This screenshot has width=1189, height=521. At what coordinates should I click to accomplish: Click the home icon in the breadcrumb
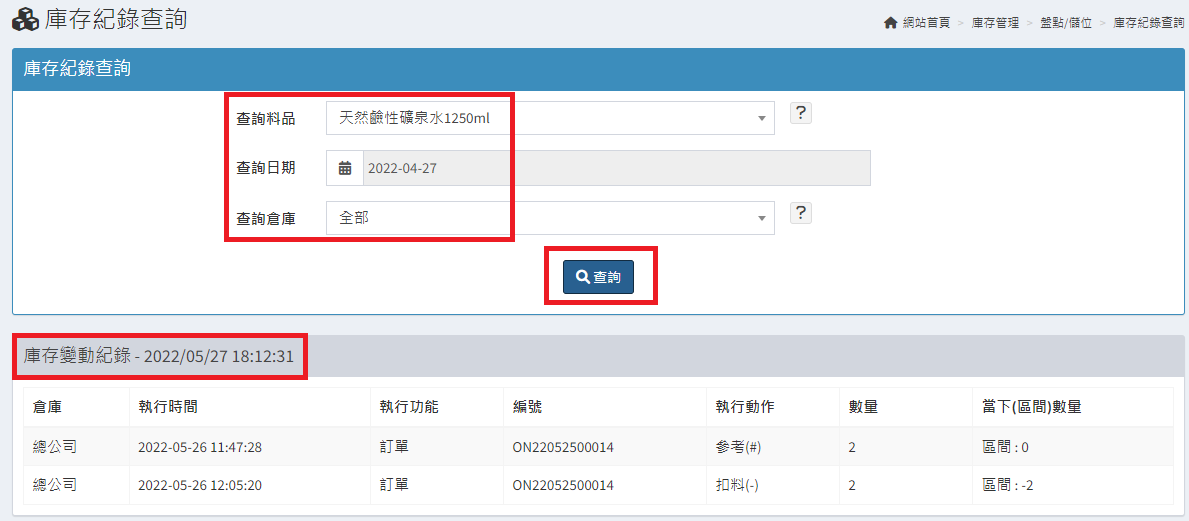(890, 23)
